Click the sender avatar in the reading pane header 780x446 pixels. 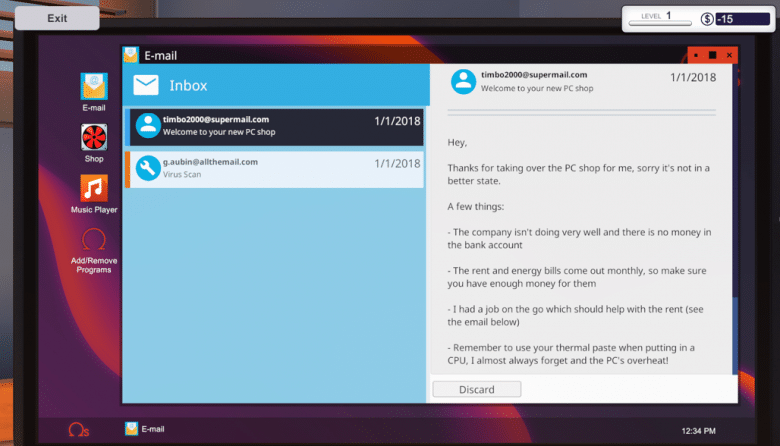pos(462,81)
